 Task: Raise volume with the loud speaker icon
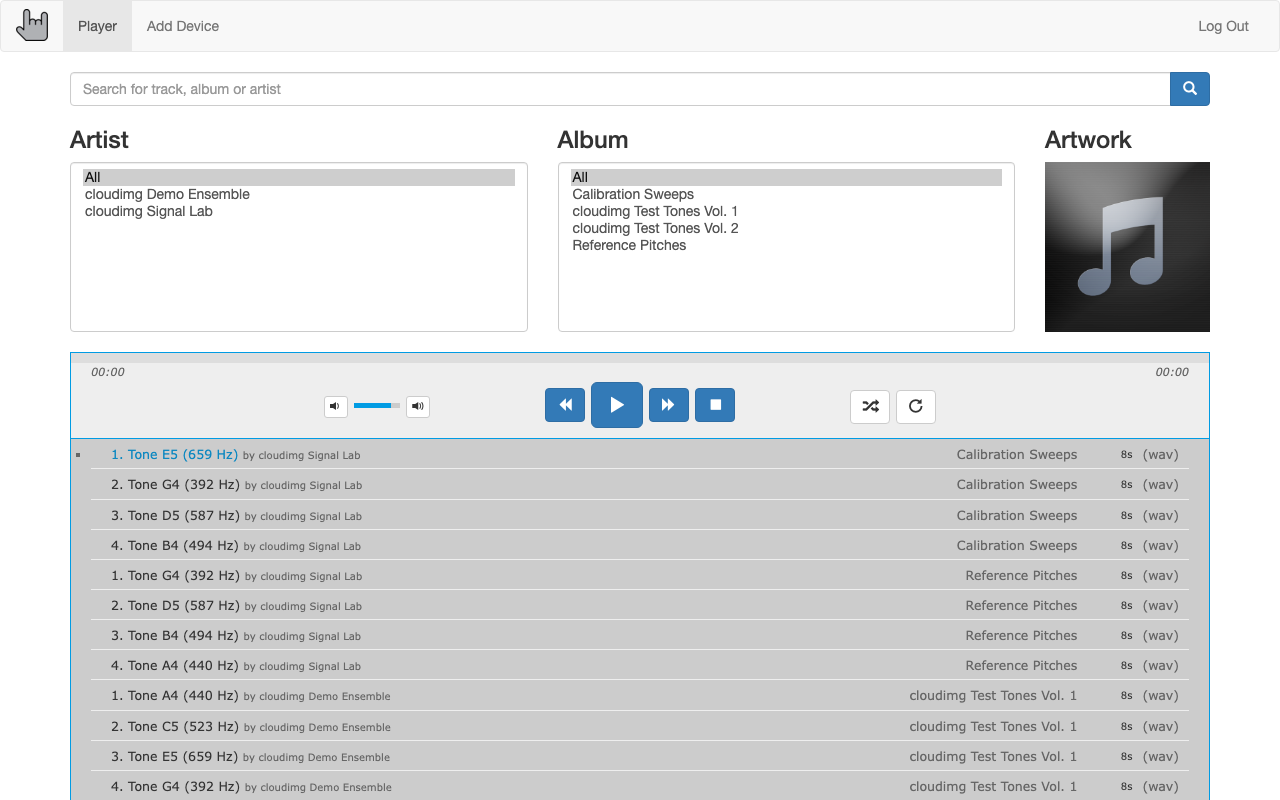(x=418, y=406)
